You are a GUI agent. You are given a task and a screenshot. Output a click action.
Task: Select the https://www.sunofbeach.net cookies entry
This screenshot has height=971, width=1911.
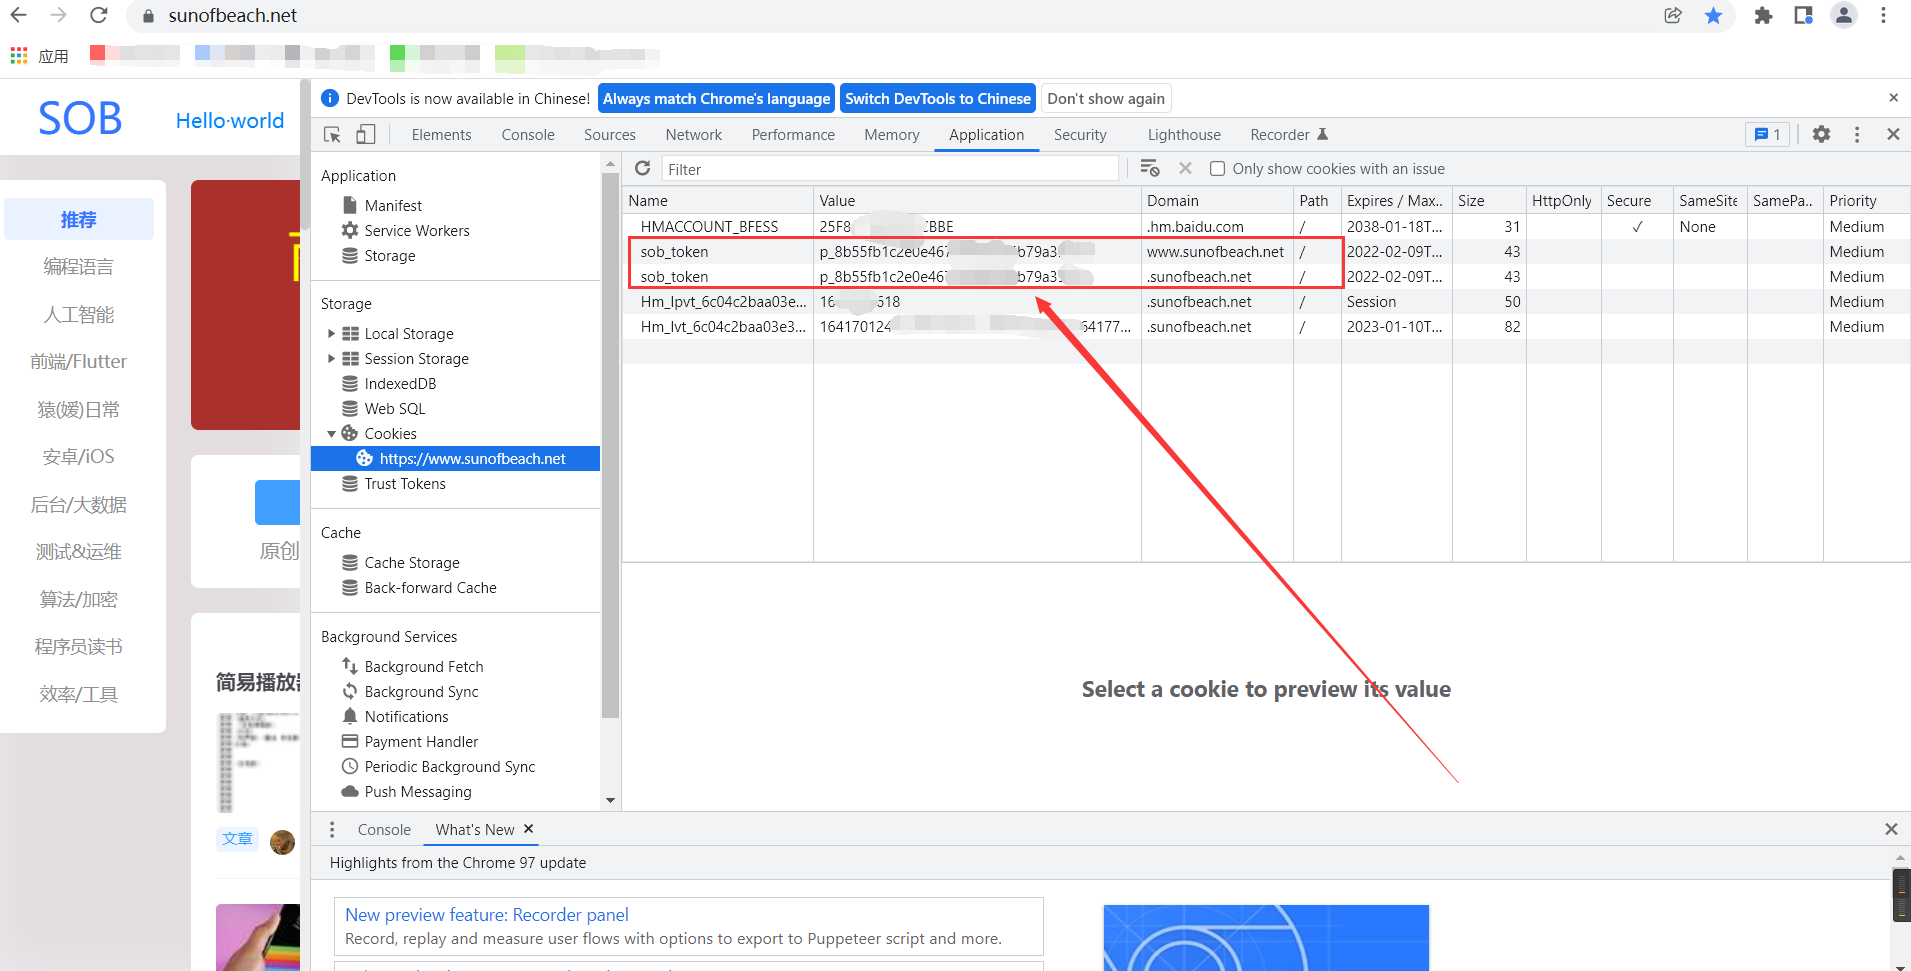click(x=456, y=458)
